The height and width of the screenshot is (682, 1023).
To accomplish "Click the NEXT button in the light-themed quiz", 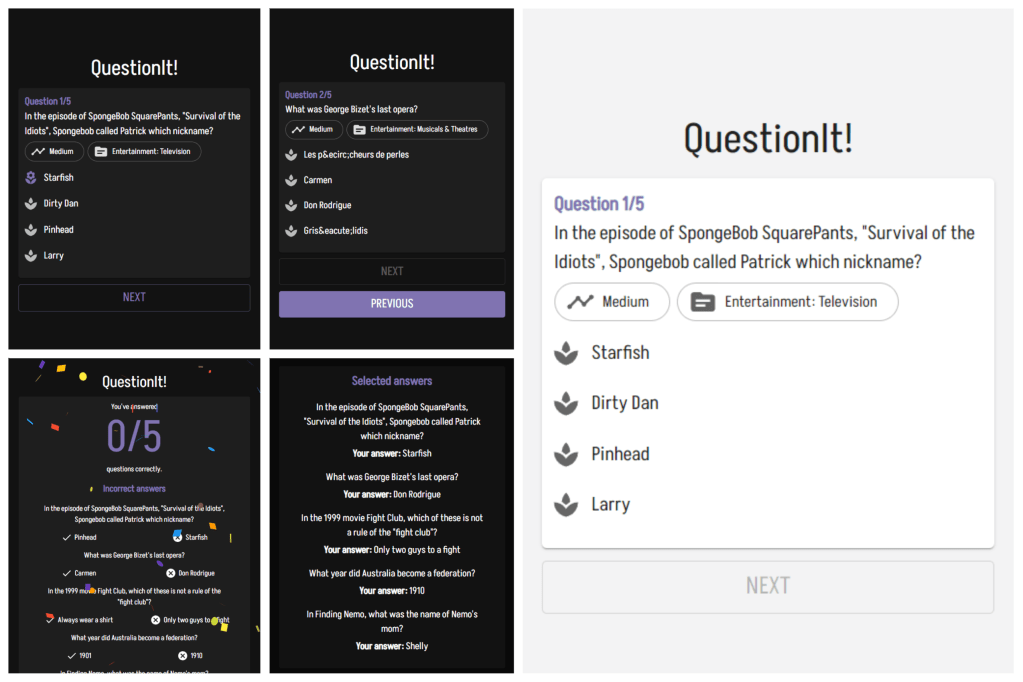I will pos(767,586).
